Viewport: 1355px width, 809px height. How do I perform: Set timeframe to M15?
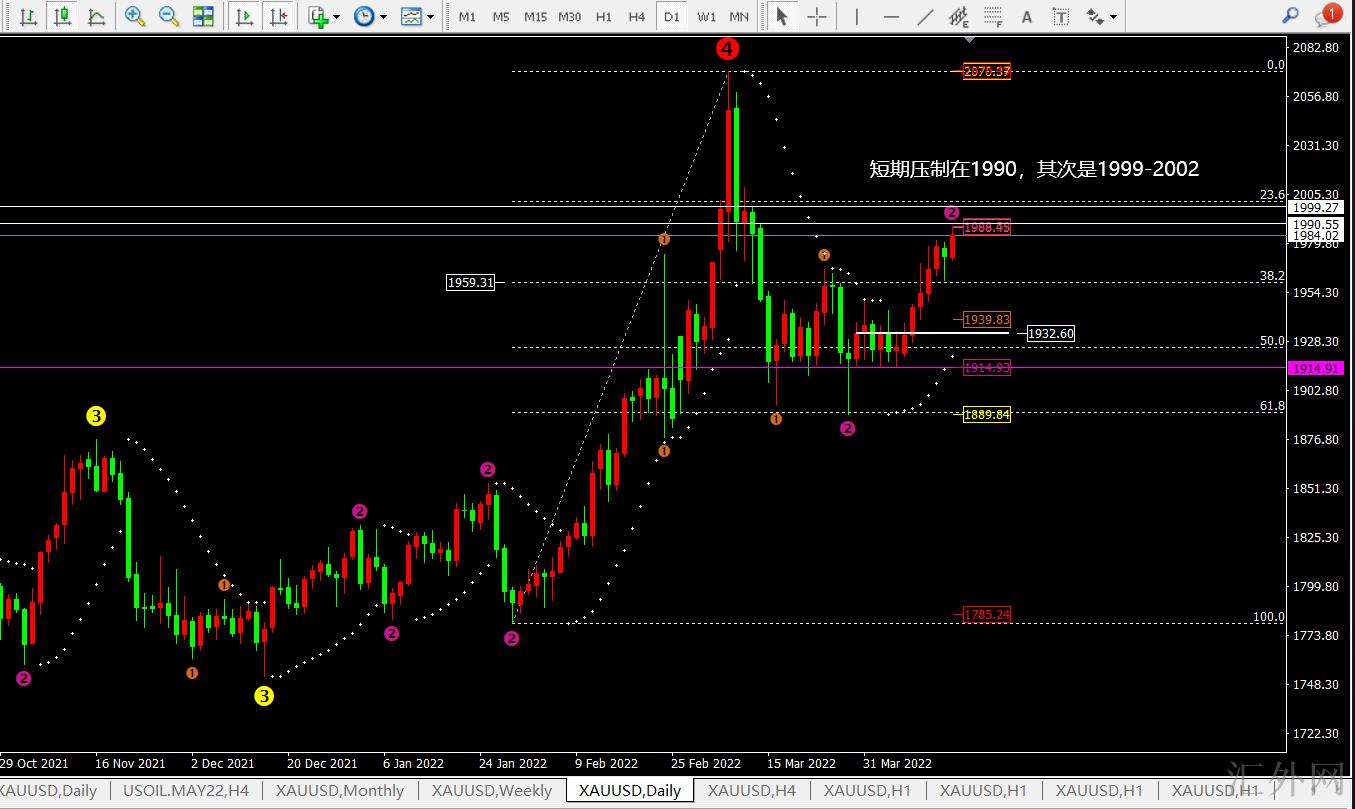pos(535,16)
